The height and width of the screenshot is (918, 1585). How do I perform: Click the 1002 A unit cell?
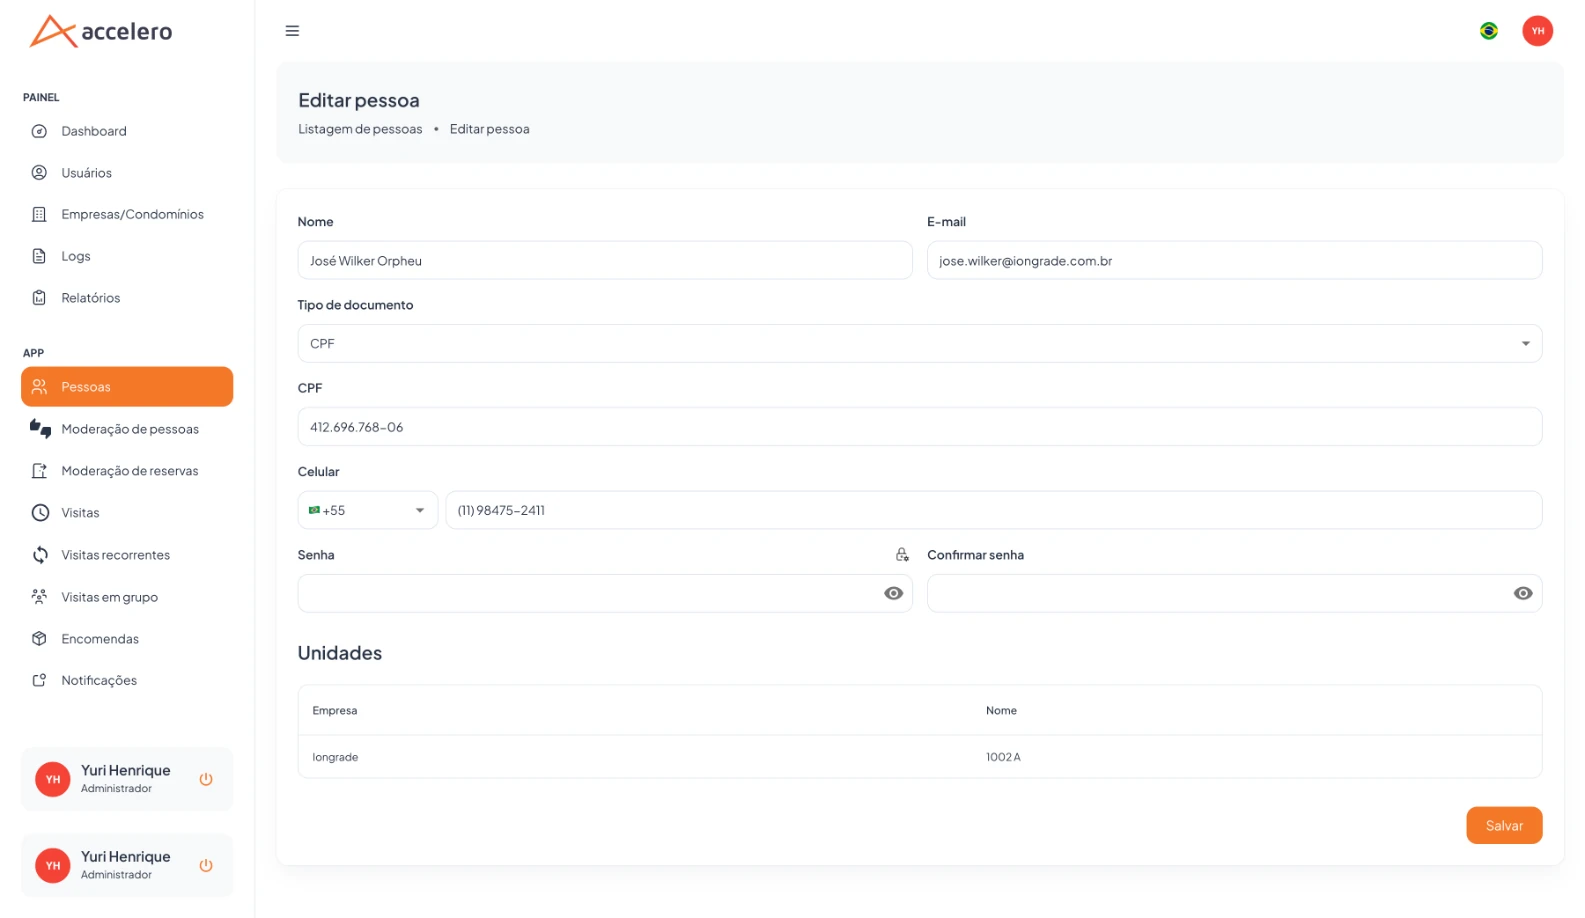click(x=1003, y=757)
